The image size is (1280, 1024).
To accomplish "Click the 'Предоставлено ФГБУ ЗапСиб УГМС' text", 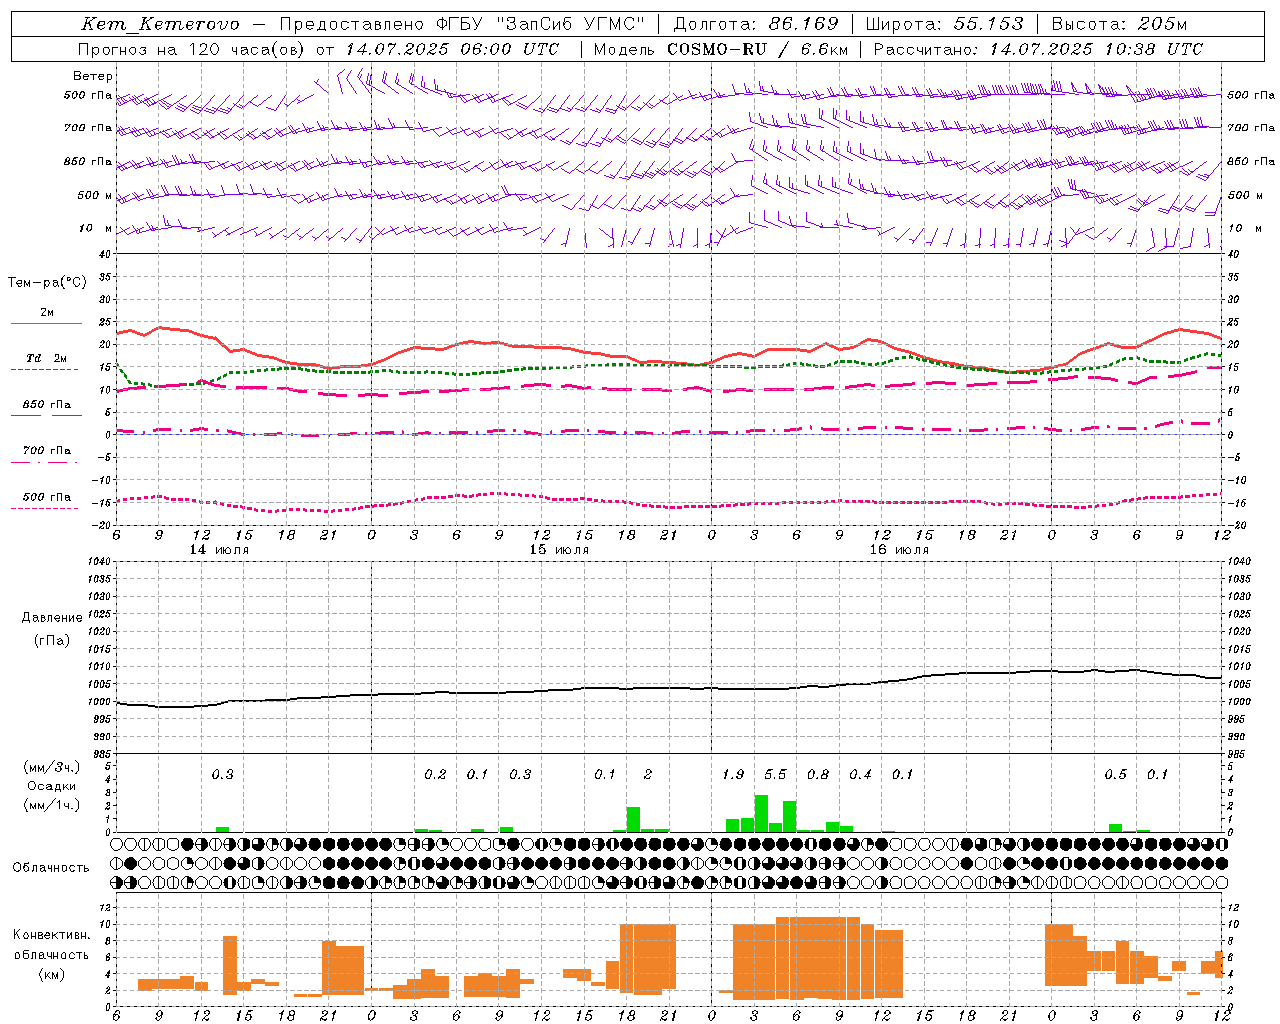I will (x=462, y=24).
